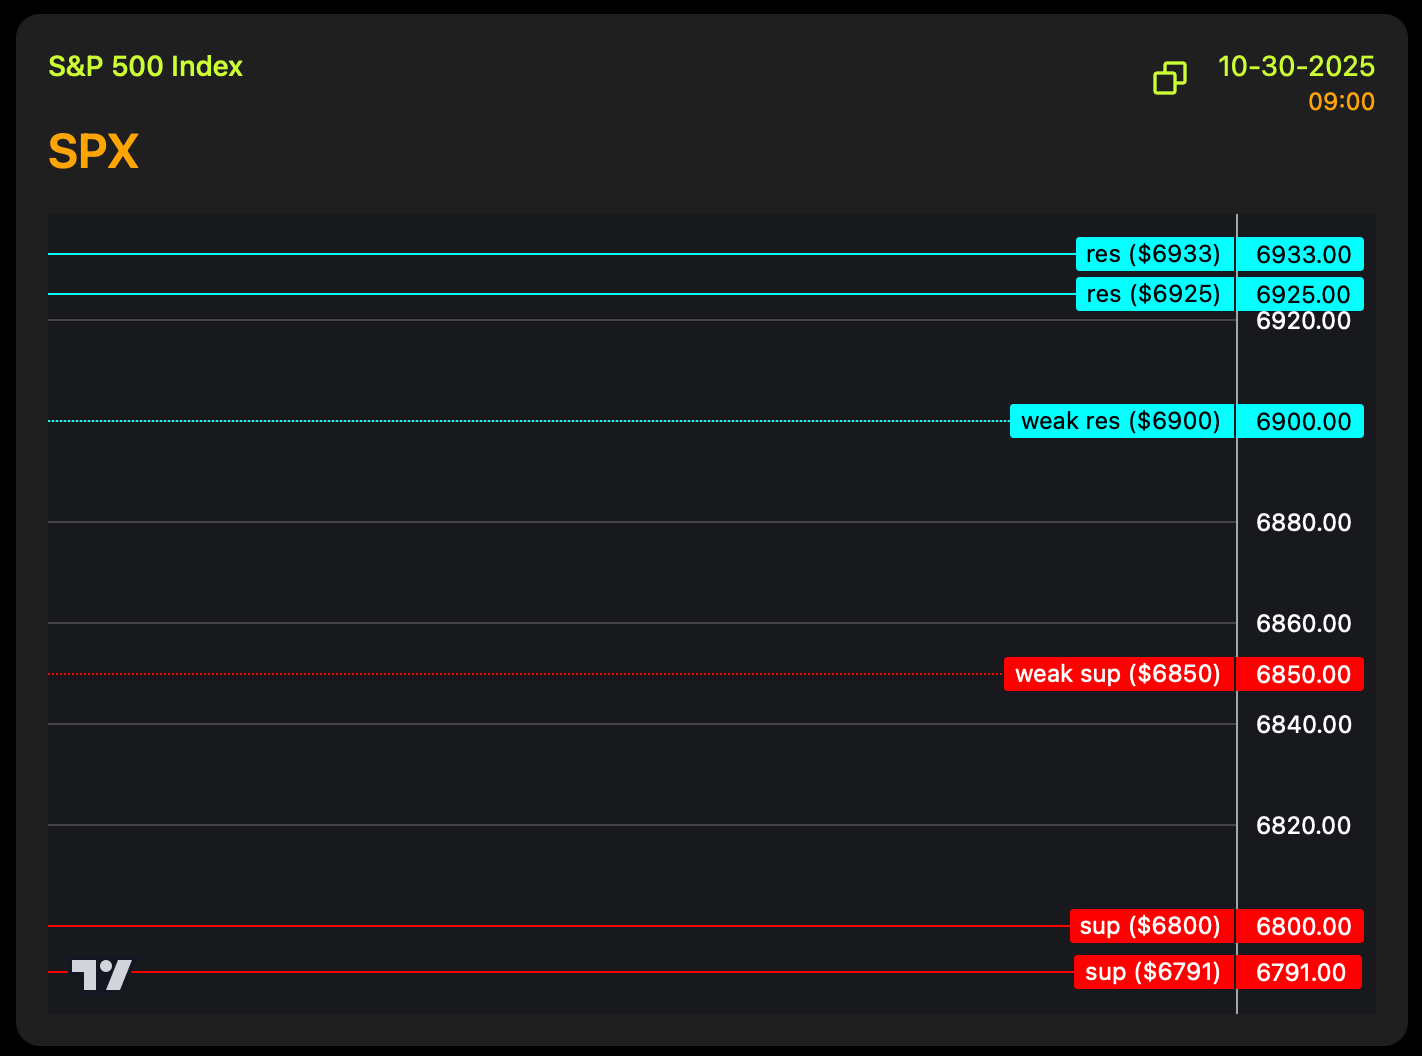Select the weak sup ($6850) label
The image size is (1422, 1056).
pos(1118,674)
